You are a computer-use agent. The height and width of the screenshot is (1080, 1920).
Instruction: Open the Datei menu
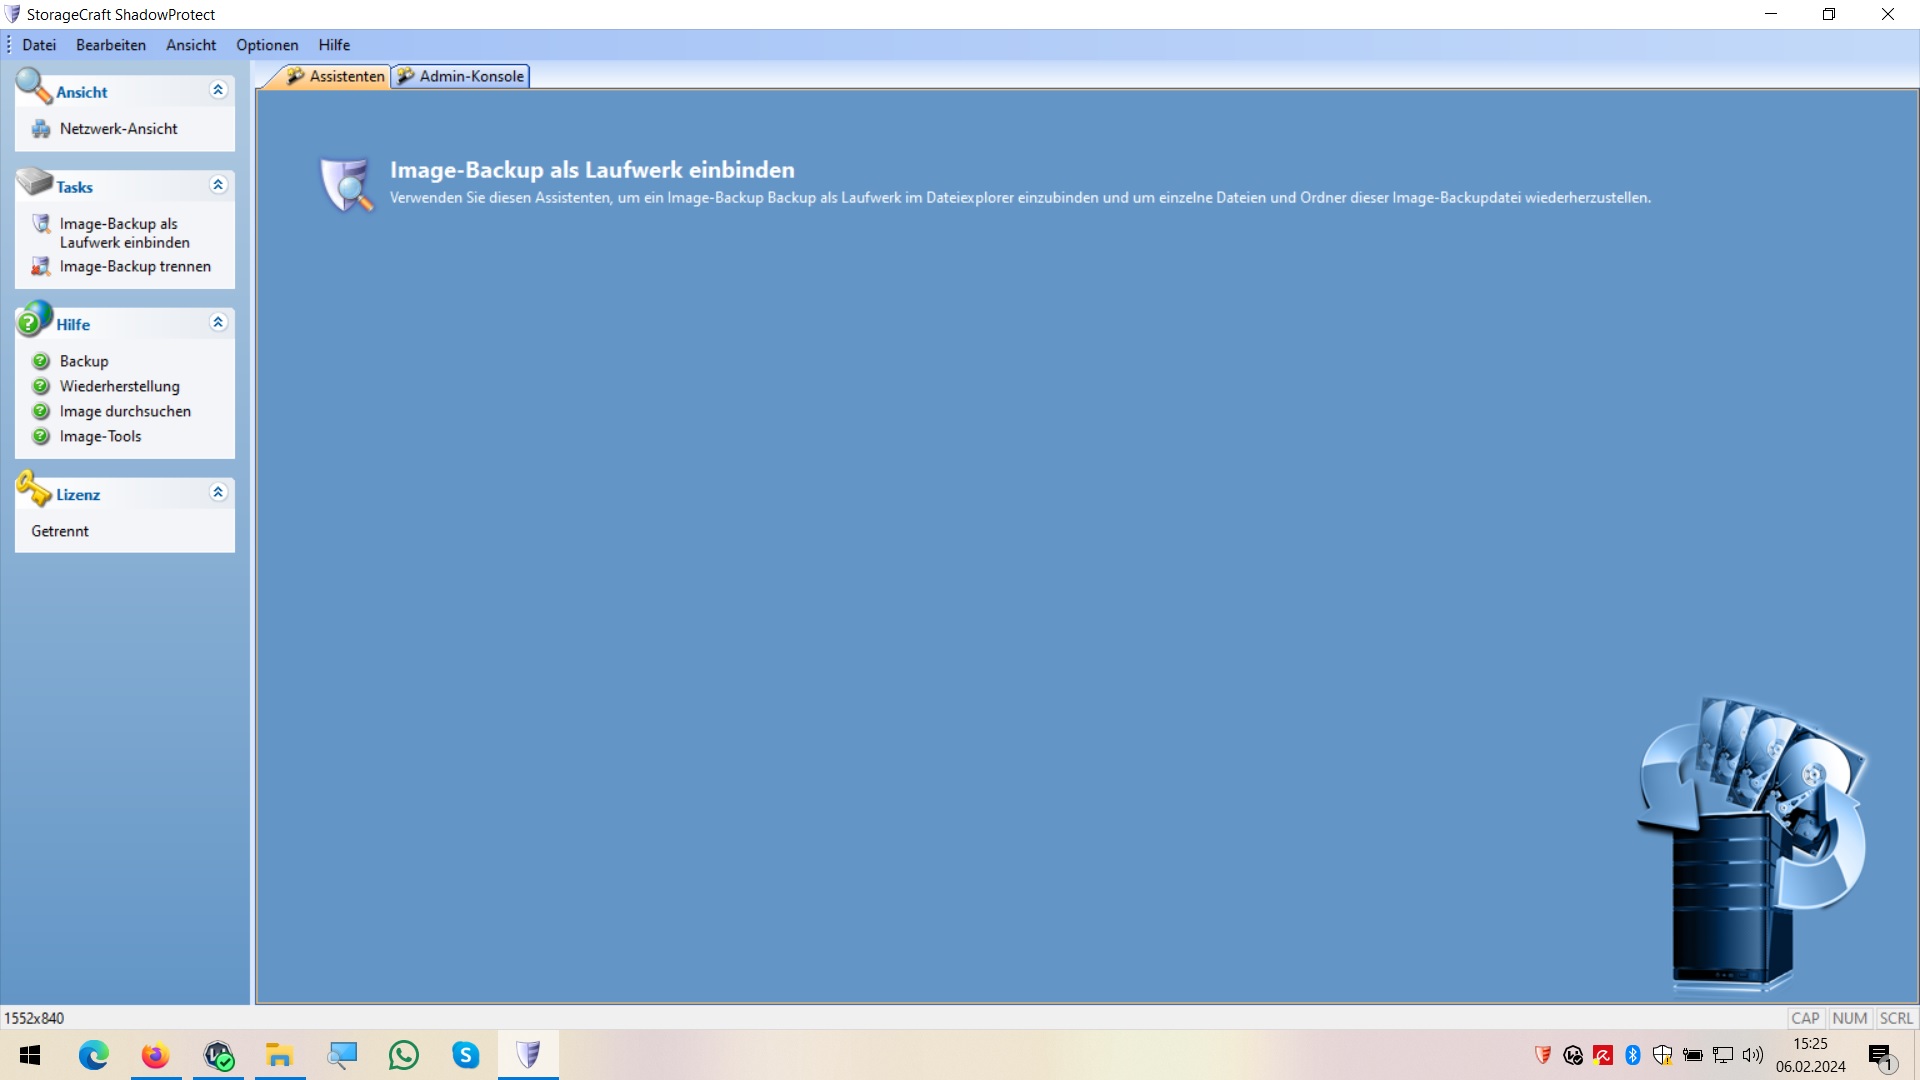39,45
